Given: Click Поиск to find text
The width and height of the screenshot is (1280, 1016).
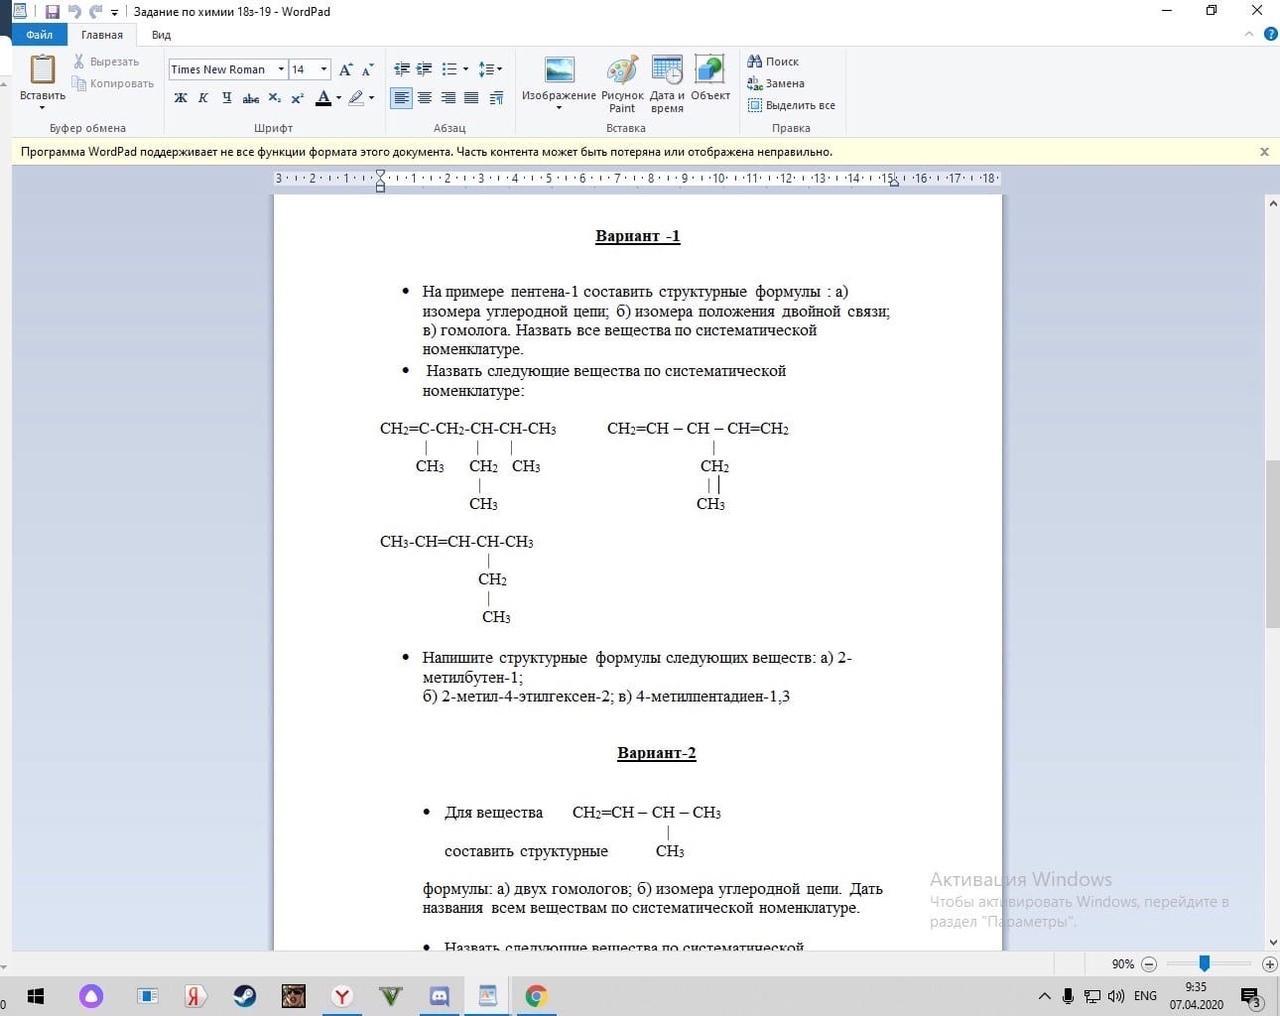Looking at the screenshot, I should (773, 62).
